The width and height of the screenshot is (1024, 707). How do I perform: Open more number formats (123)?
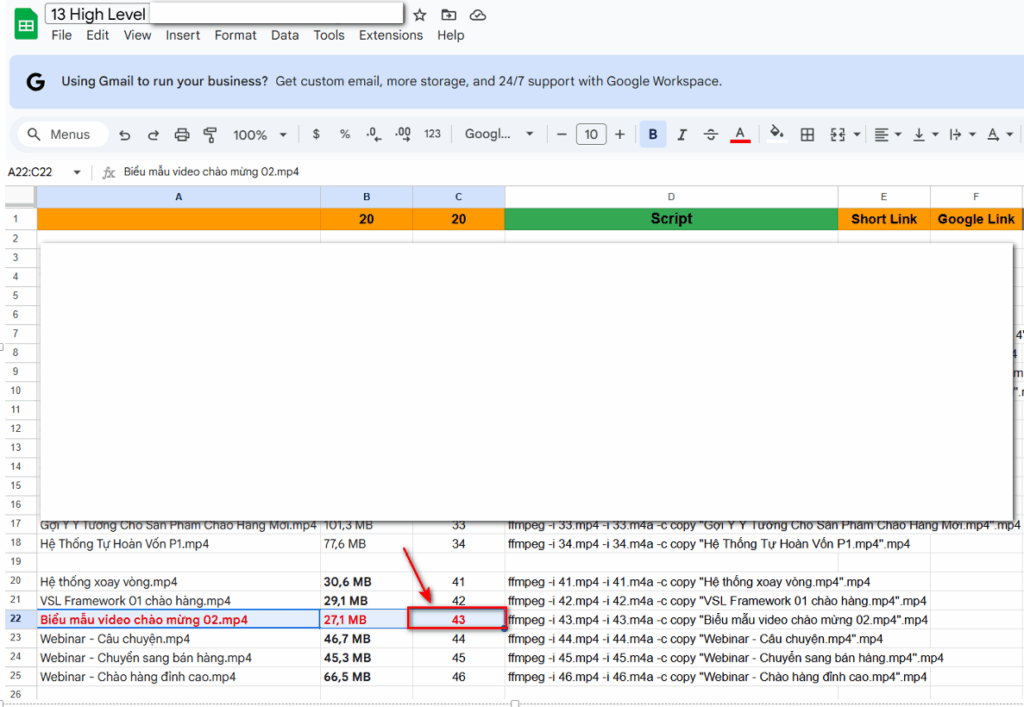point(432,134)
